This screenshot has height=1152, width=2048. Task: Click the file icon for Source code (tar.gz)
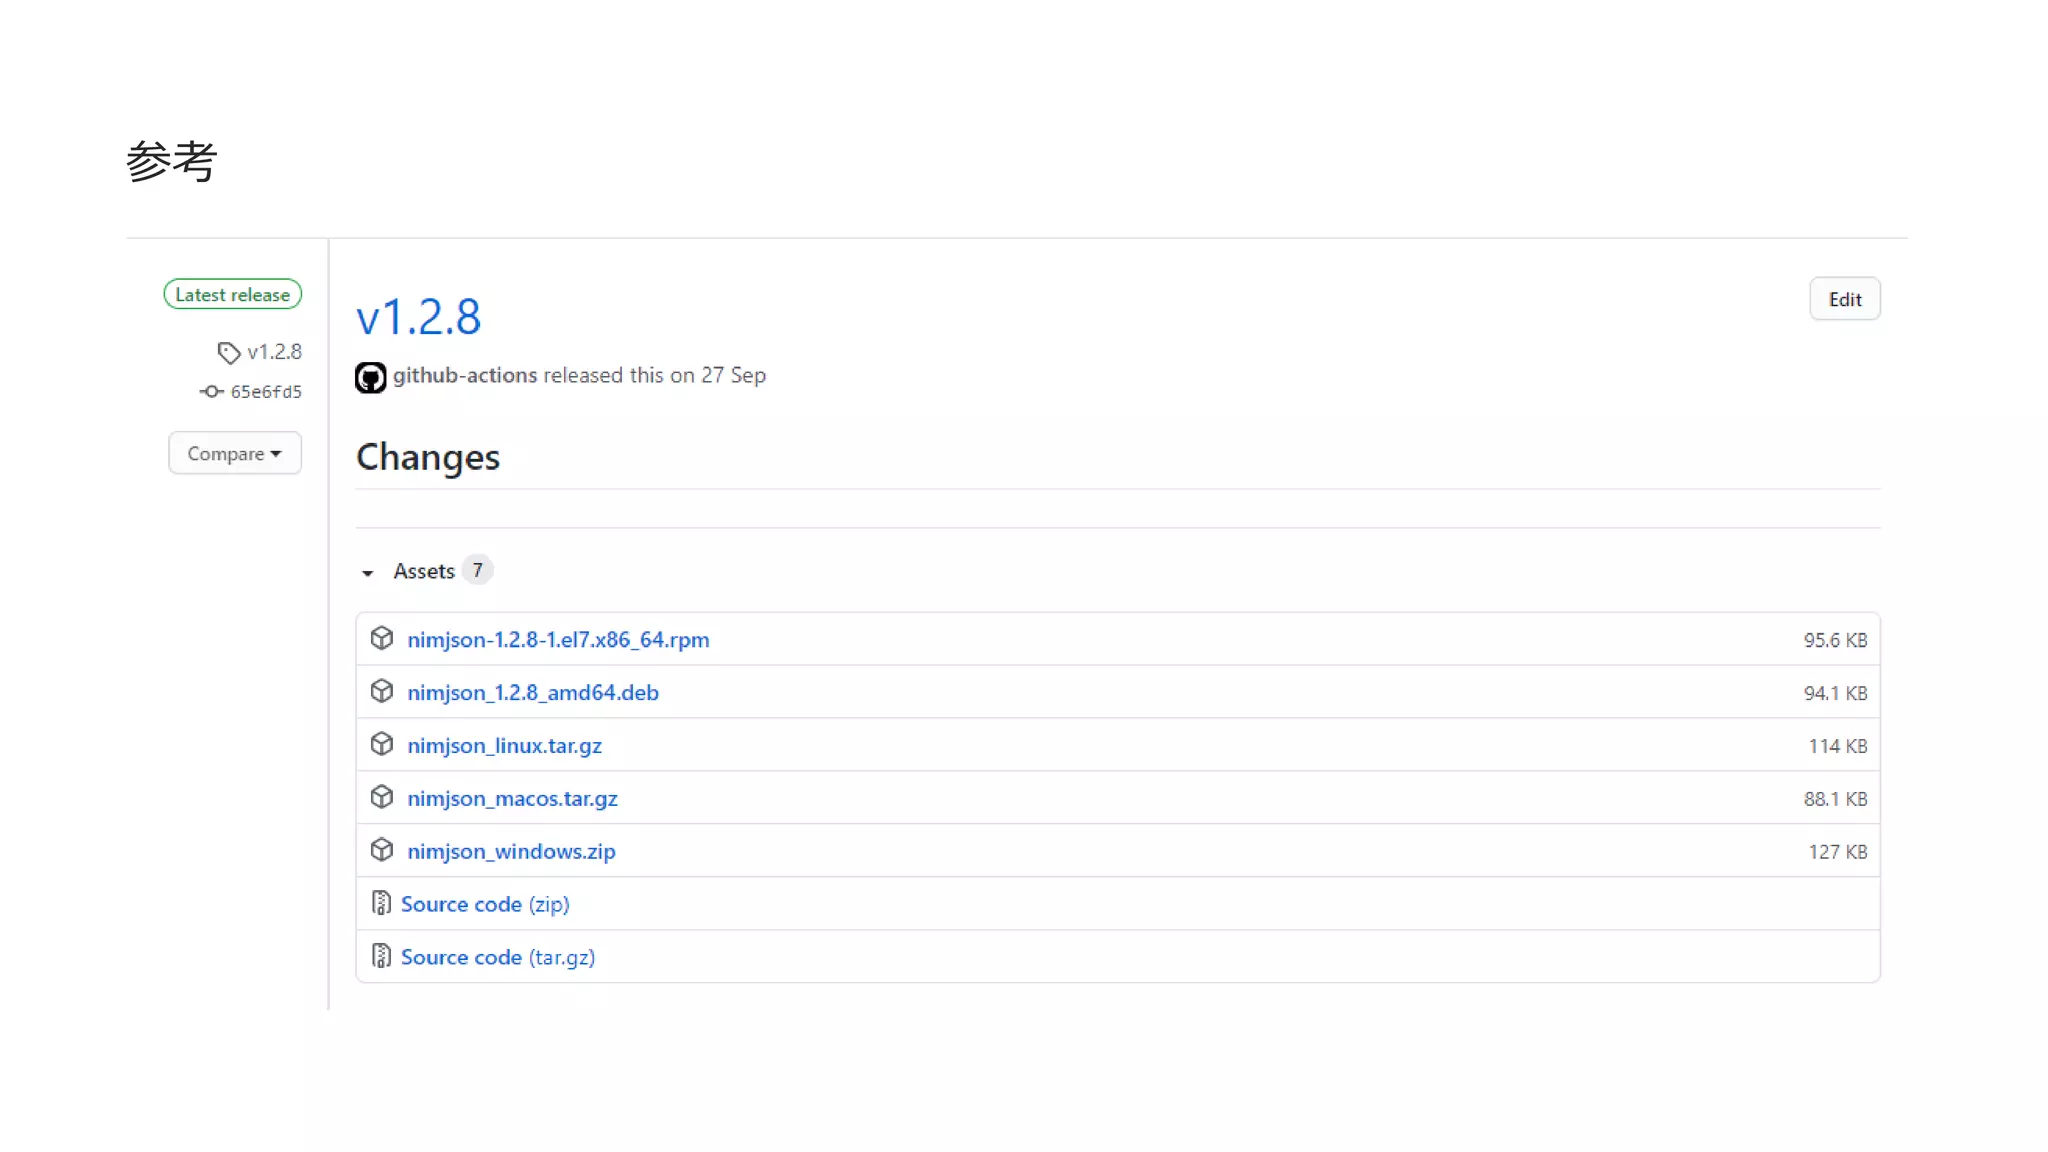tap(380, 956)
